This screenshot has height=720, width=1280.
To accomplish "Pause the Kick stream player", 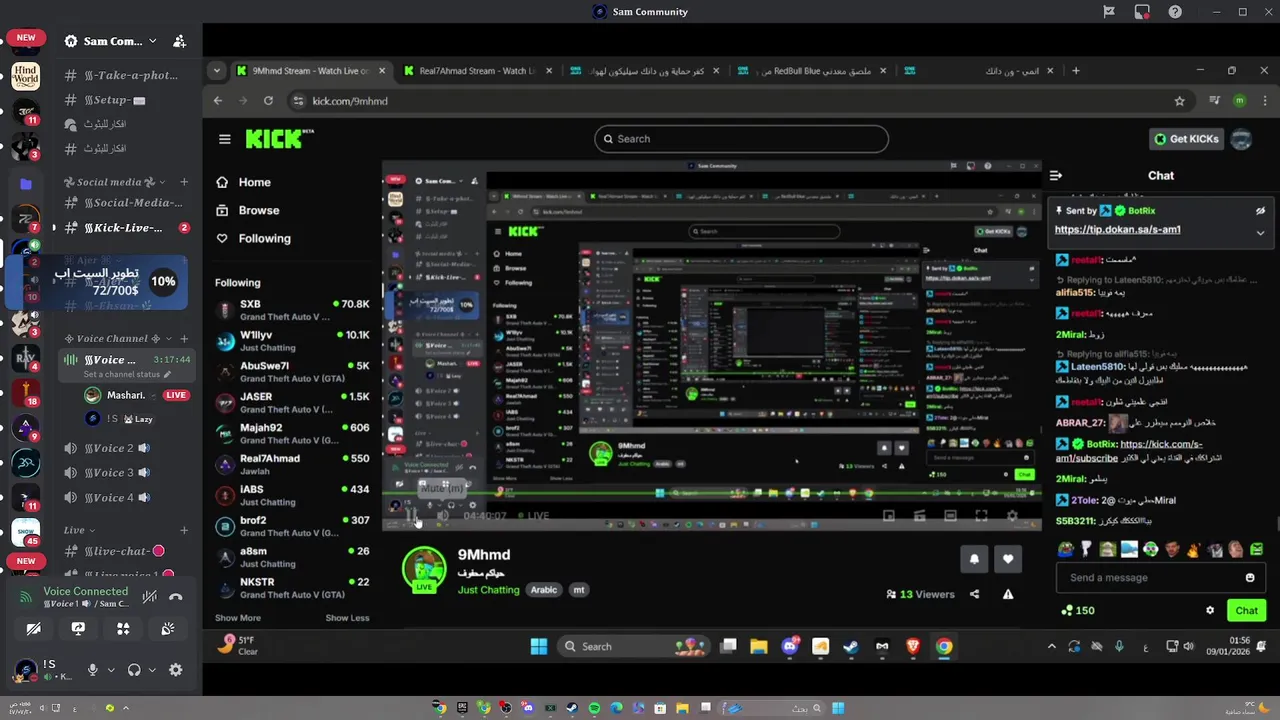I will click(x=410, y=516).
